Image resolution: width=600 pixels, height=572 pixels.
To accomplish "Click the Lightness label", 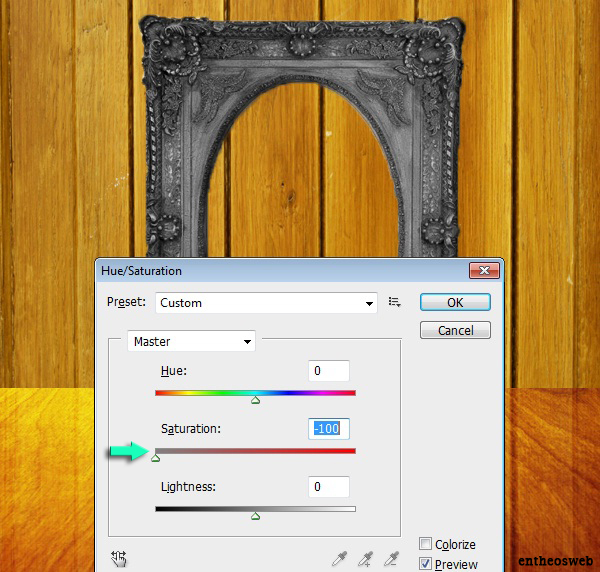I will coord(188,487).
